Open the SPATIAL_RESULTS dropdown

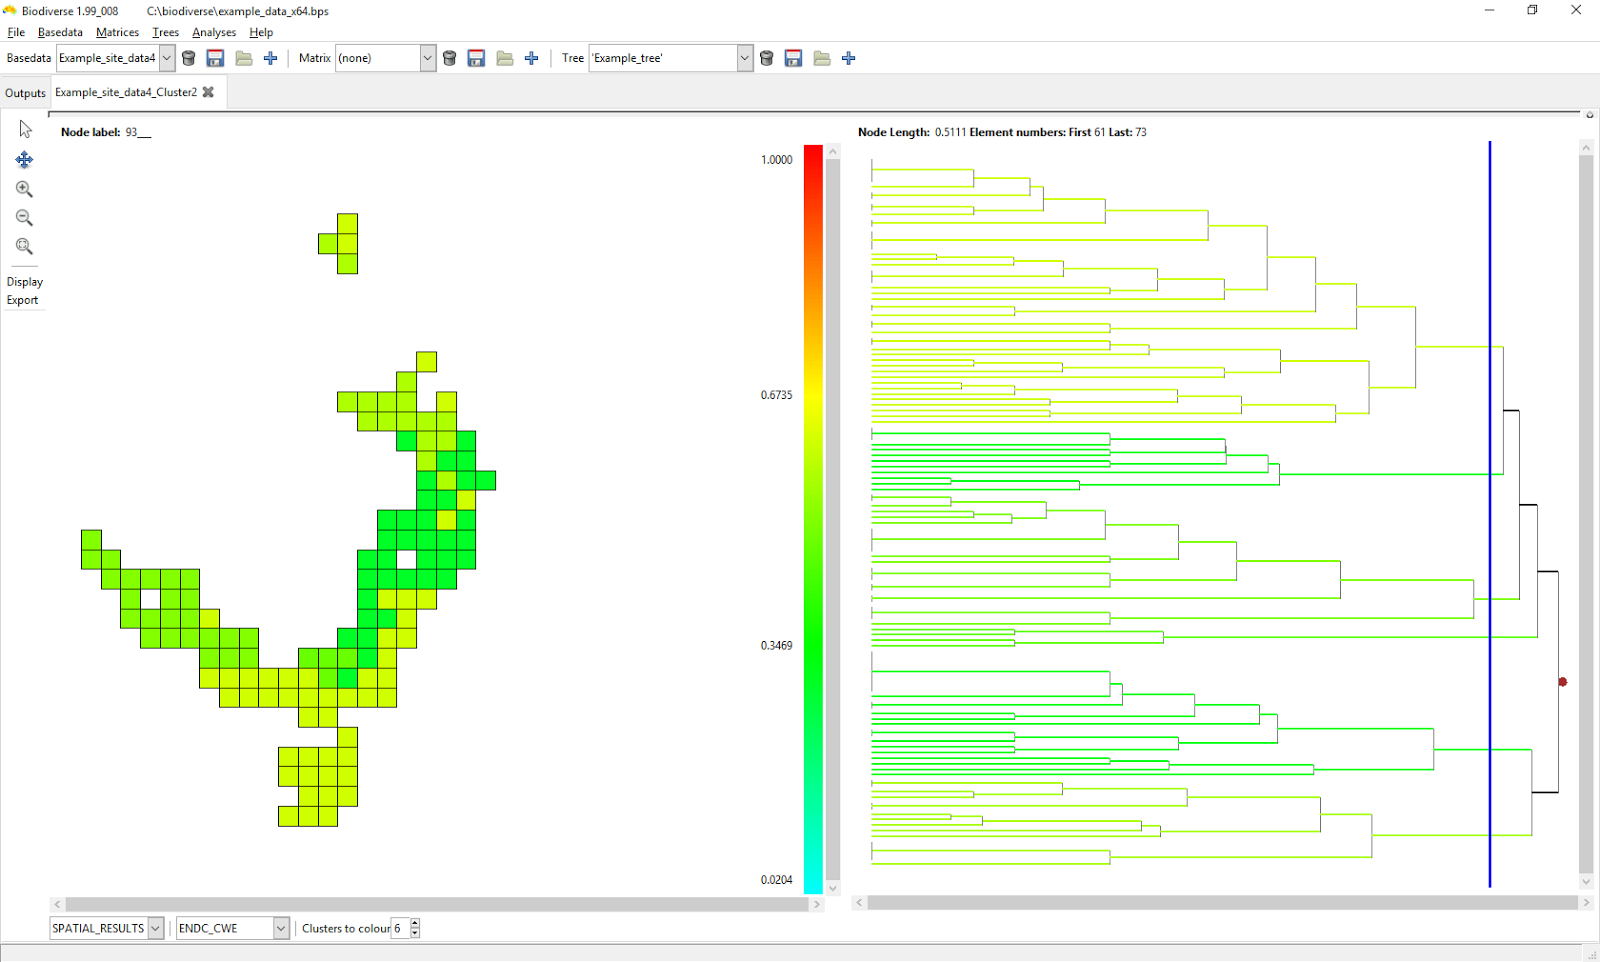point(156,928)
